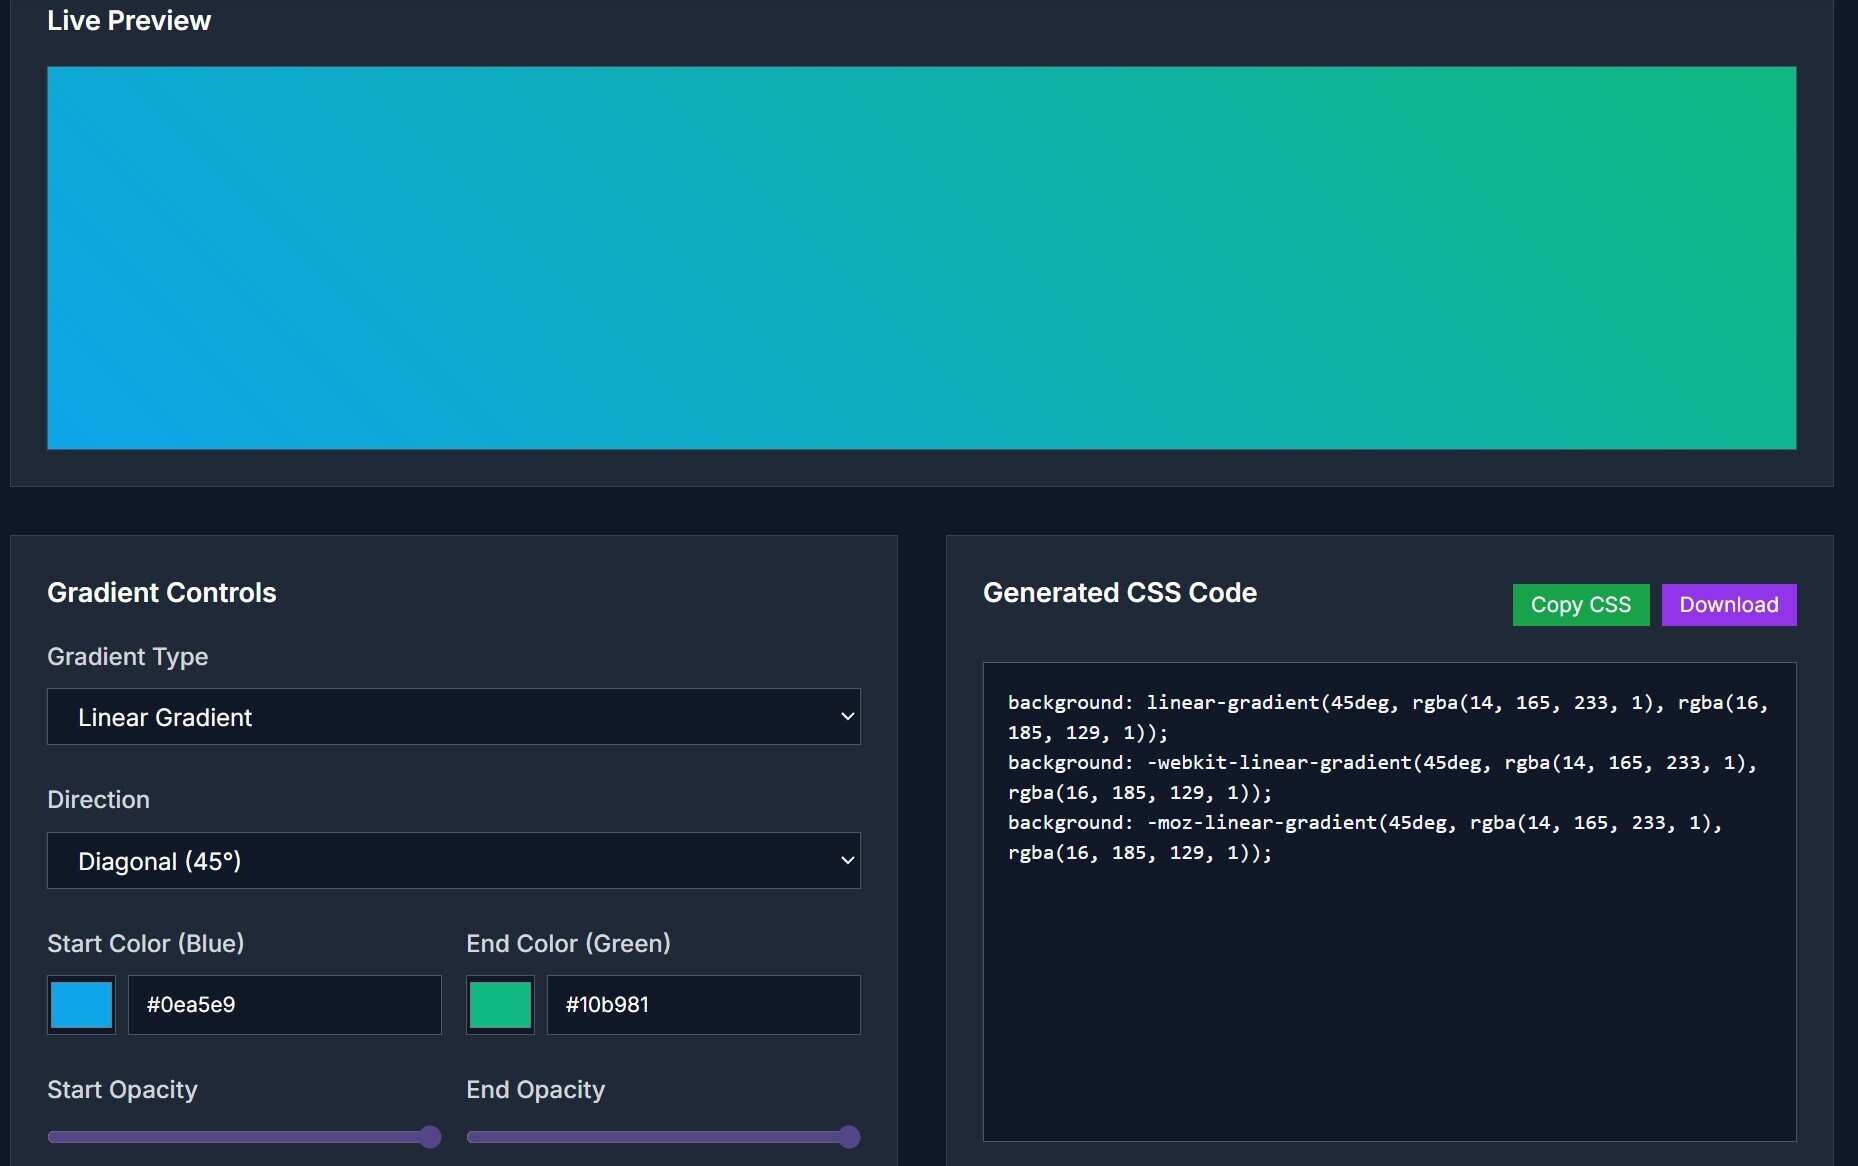Grab the End Opacity slider thumb
The height and width of the screenshot is (1166, 1858).
tap(849, 1137)
